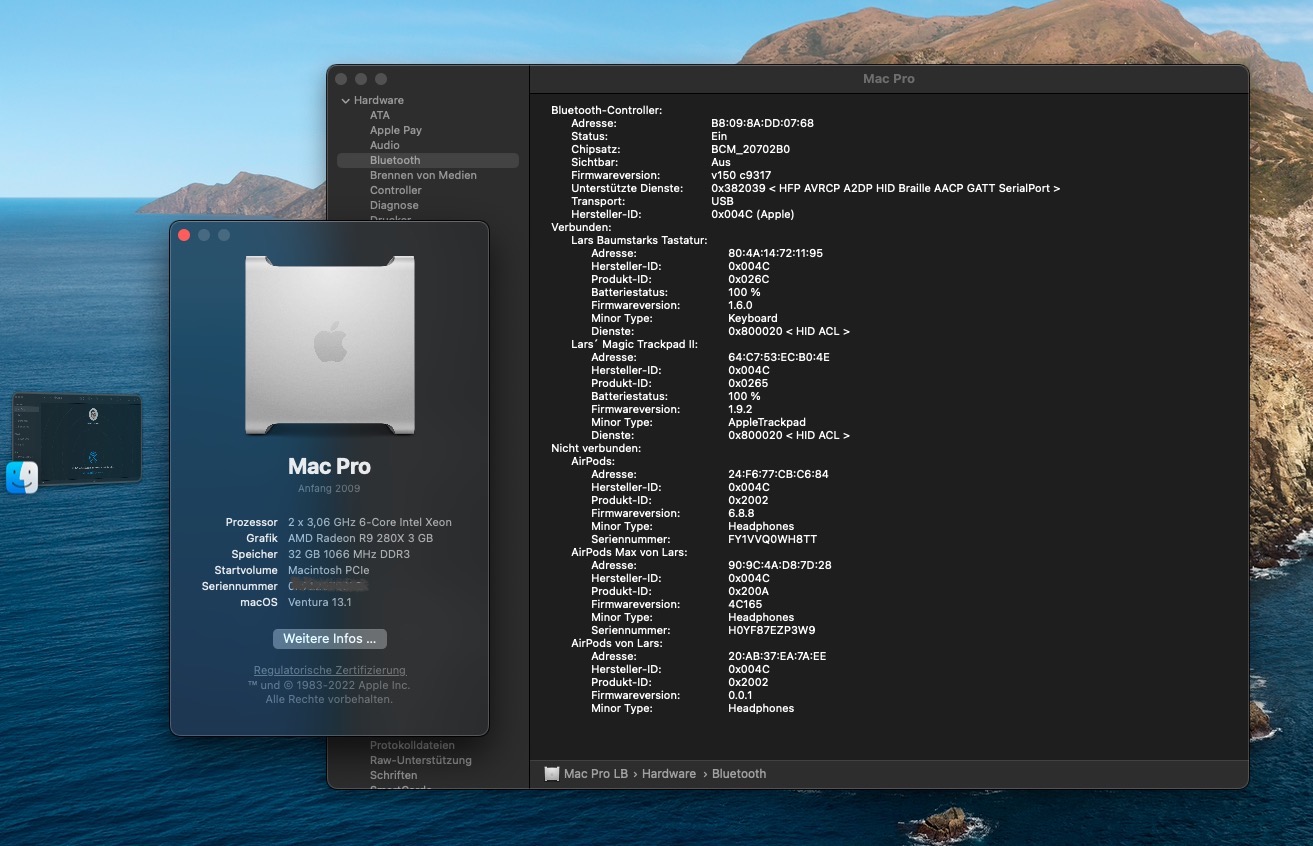Click firmware version v150 c9317
Screen dimensions: 1313x846
[741, 175]
